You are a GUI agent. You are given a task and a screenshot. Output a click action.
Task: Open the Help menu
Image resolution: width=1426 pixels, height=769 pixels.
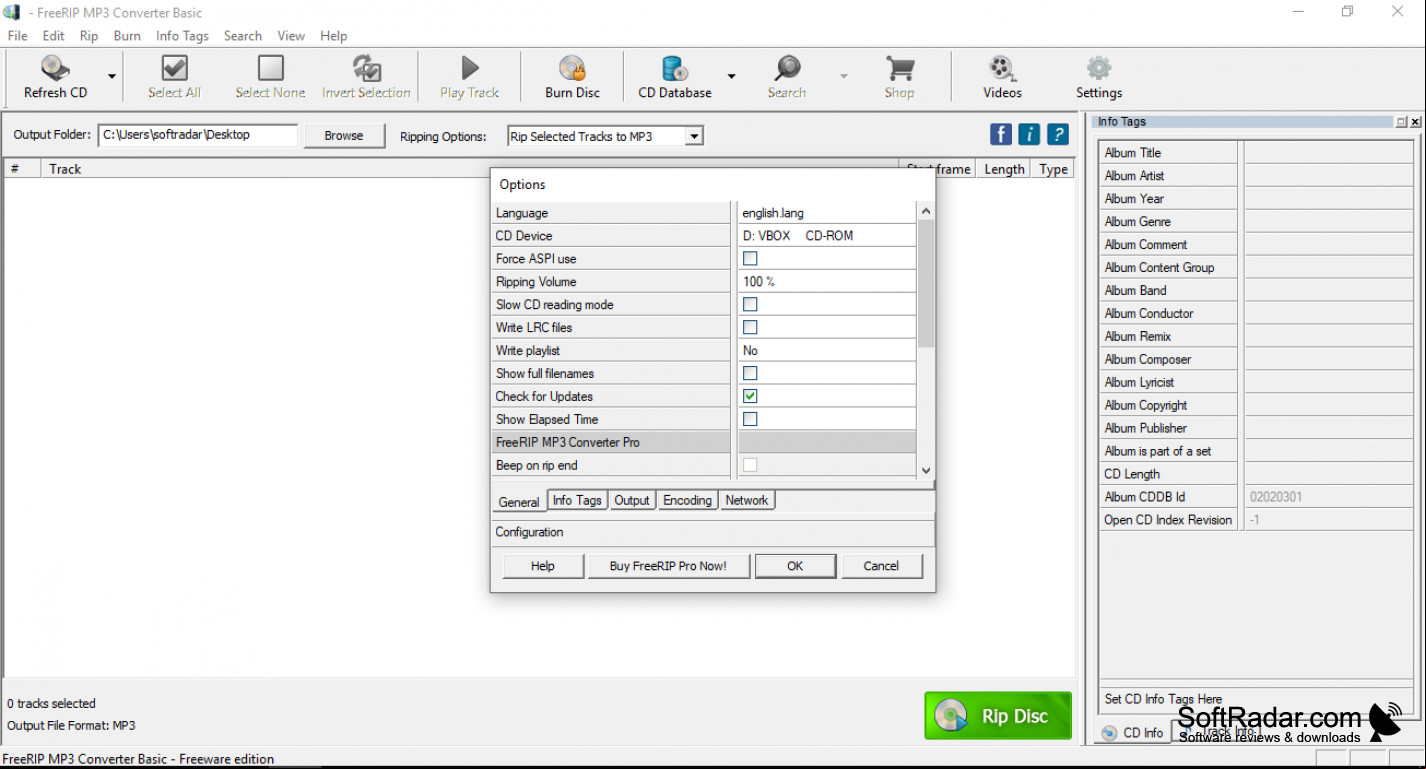coord(333,35)
